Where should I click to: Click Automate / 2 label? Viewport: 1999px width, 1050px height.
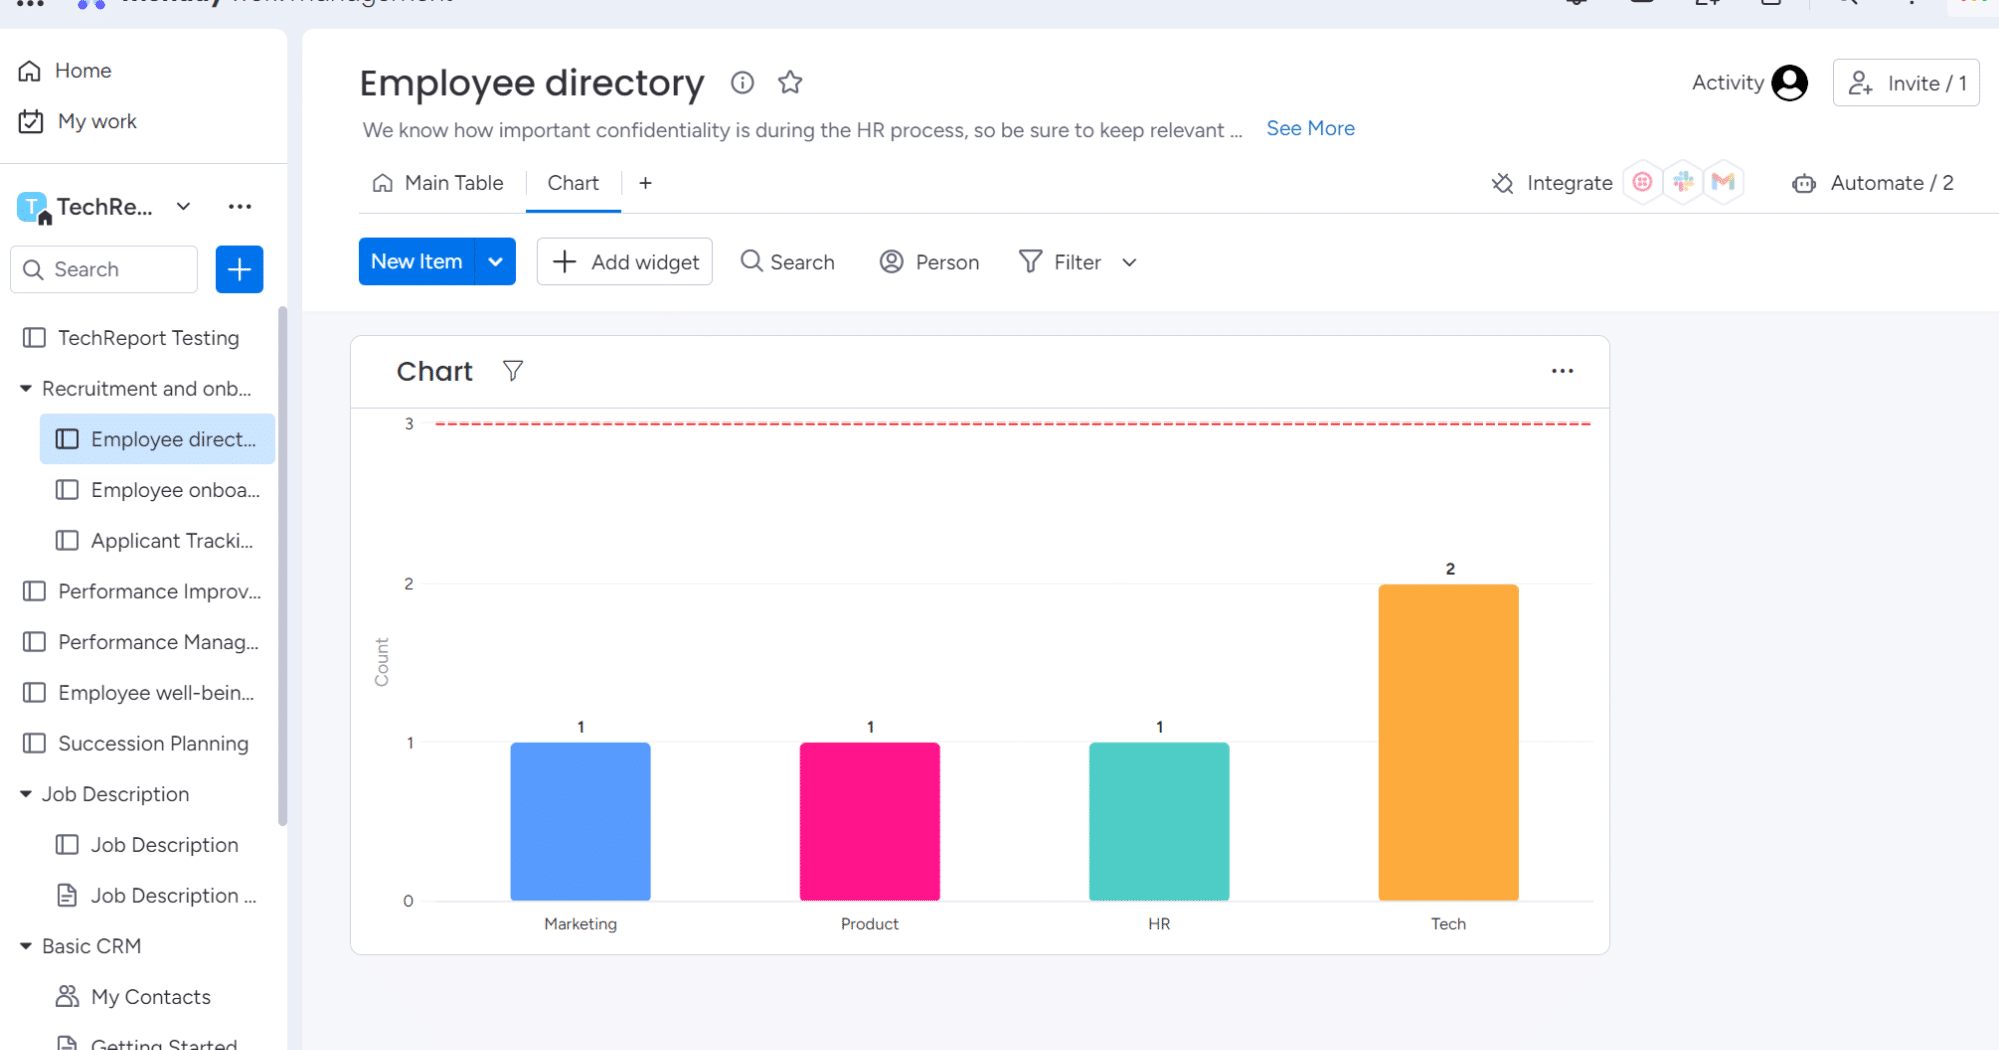1891,183
